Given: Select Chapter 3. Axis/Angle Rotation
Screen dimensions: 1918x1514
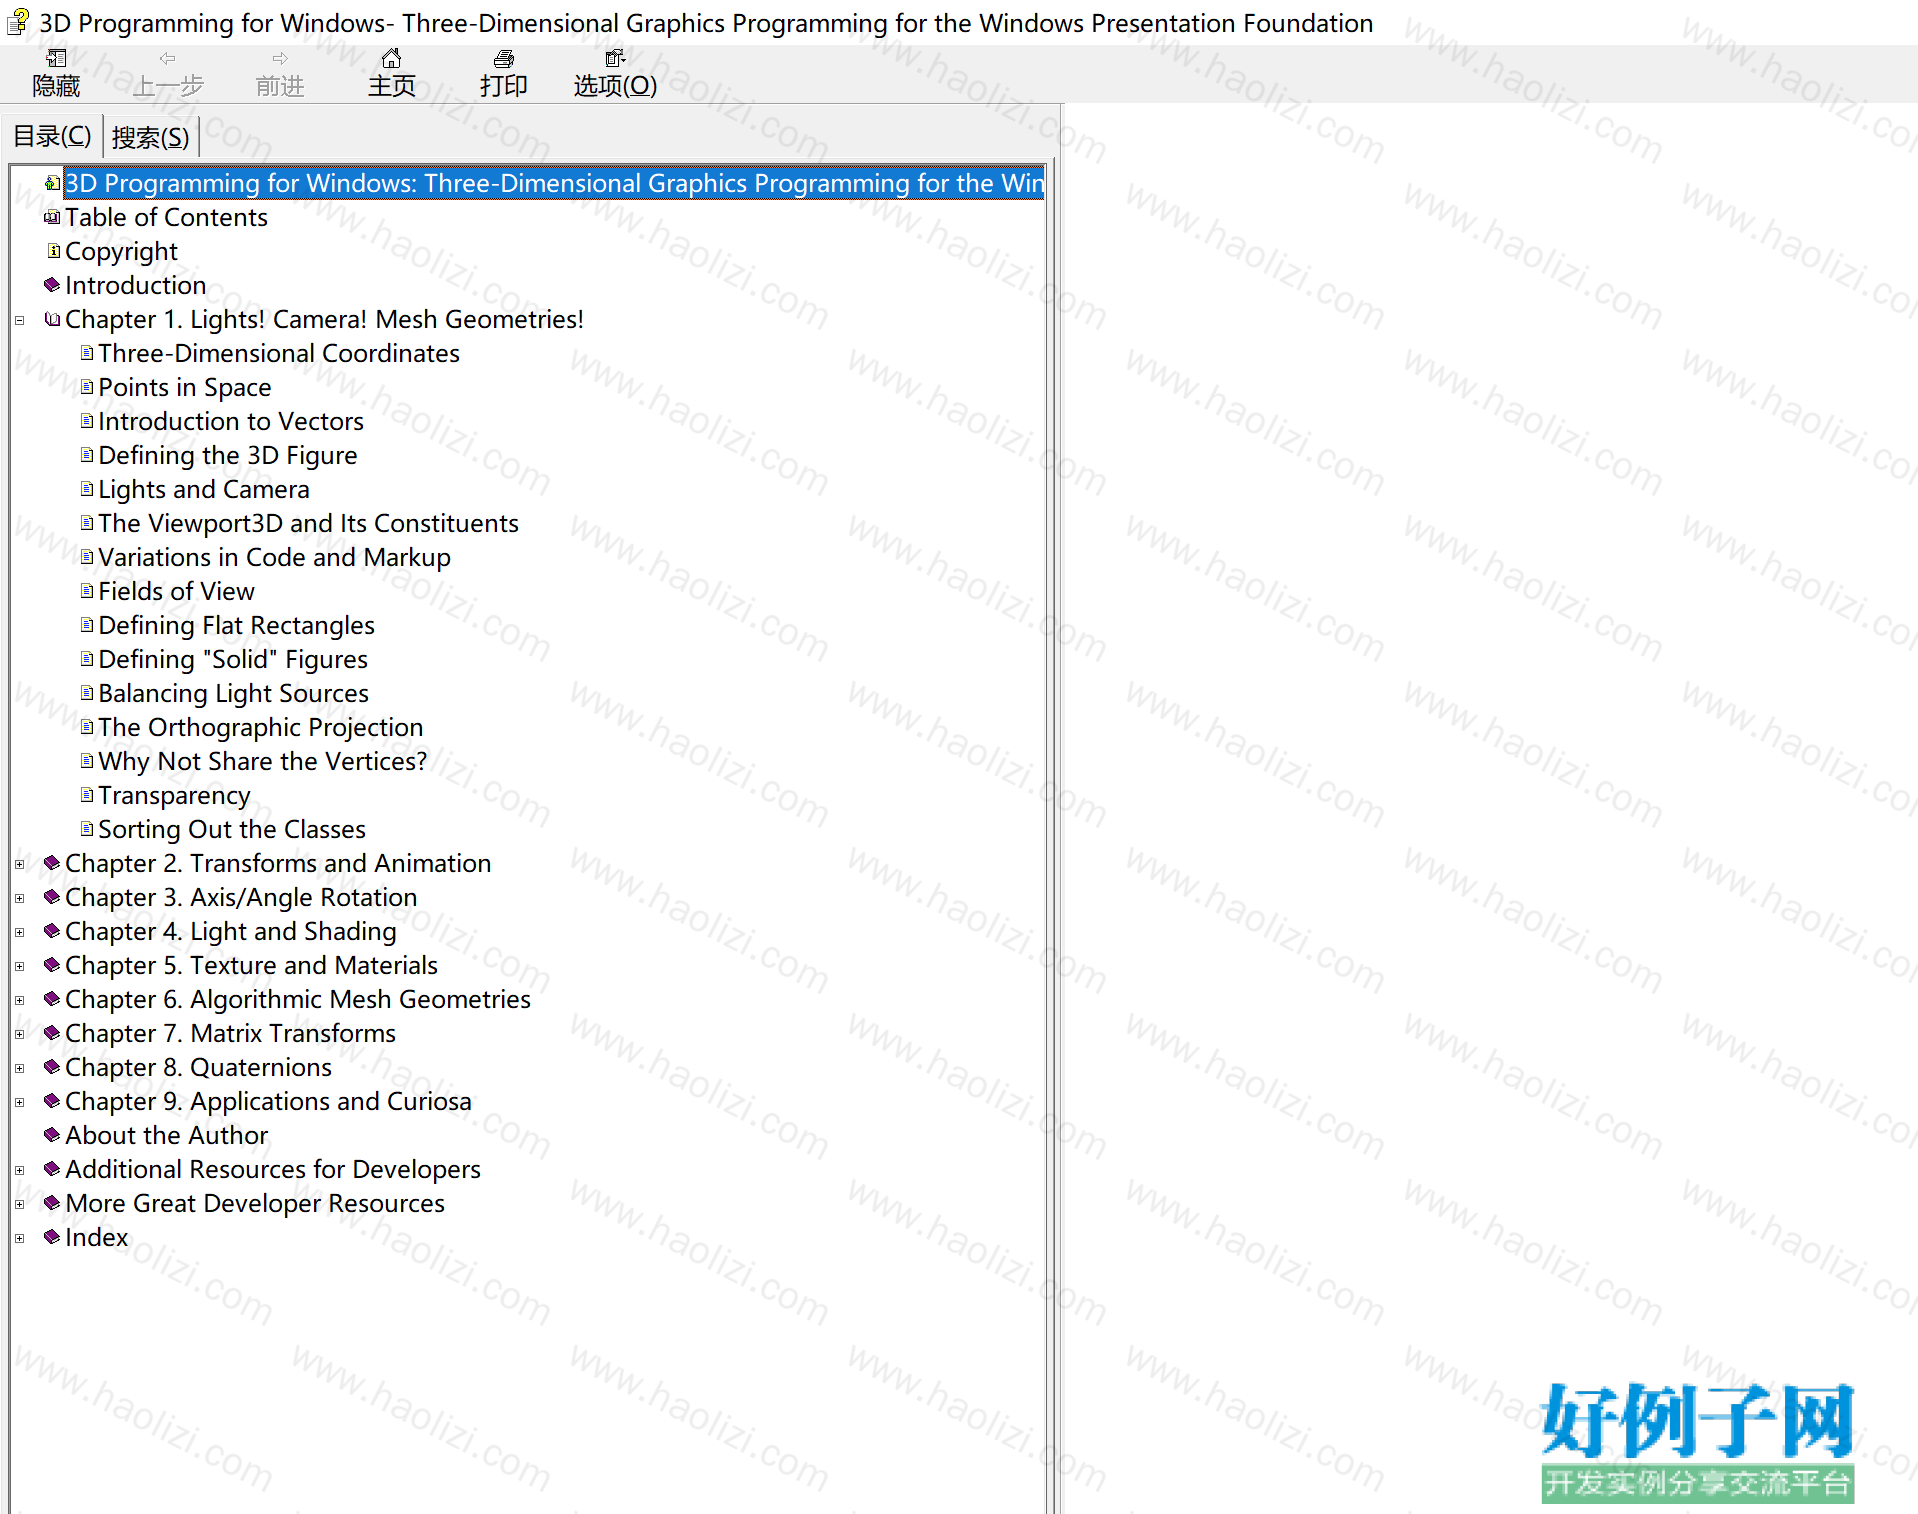Looking at the screenshot, I should 241,897.
